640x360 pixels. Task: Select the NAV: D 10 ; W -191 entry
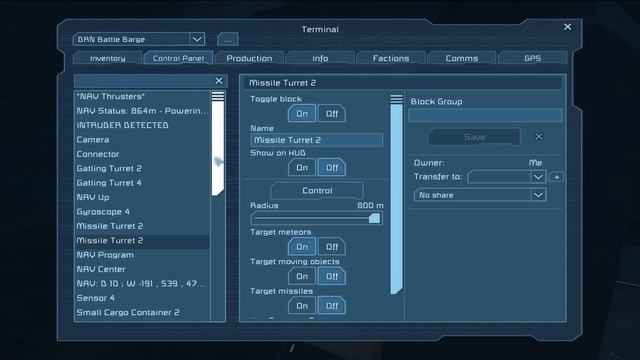pyautogui.click(x=142, y=284)
